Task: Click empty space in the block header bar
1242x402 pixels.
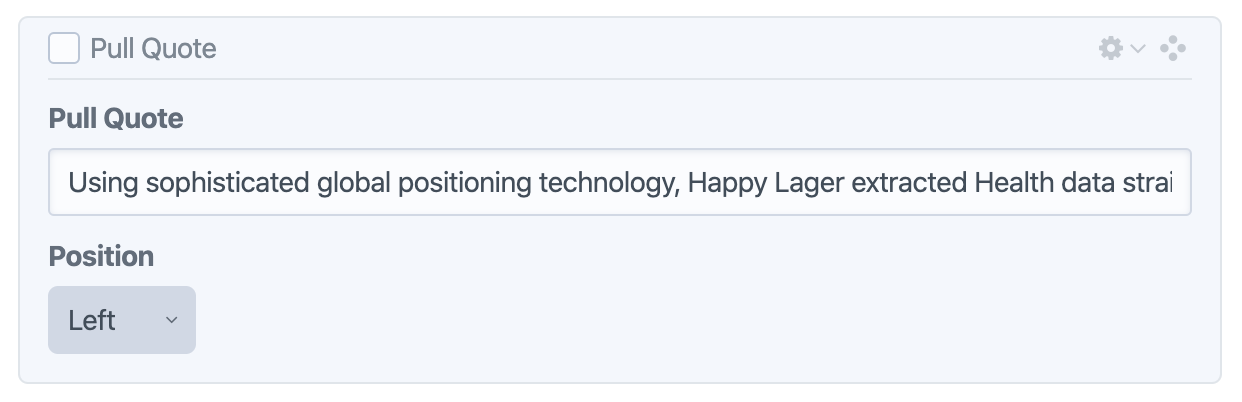Action: click(x=650, y=48)
